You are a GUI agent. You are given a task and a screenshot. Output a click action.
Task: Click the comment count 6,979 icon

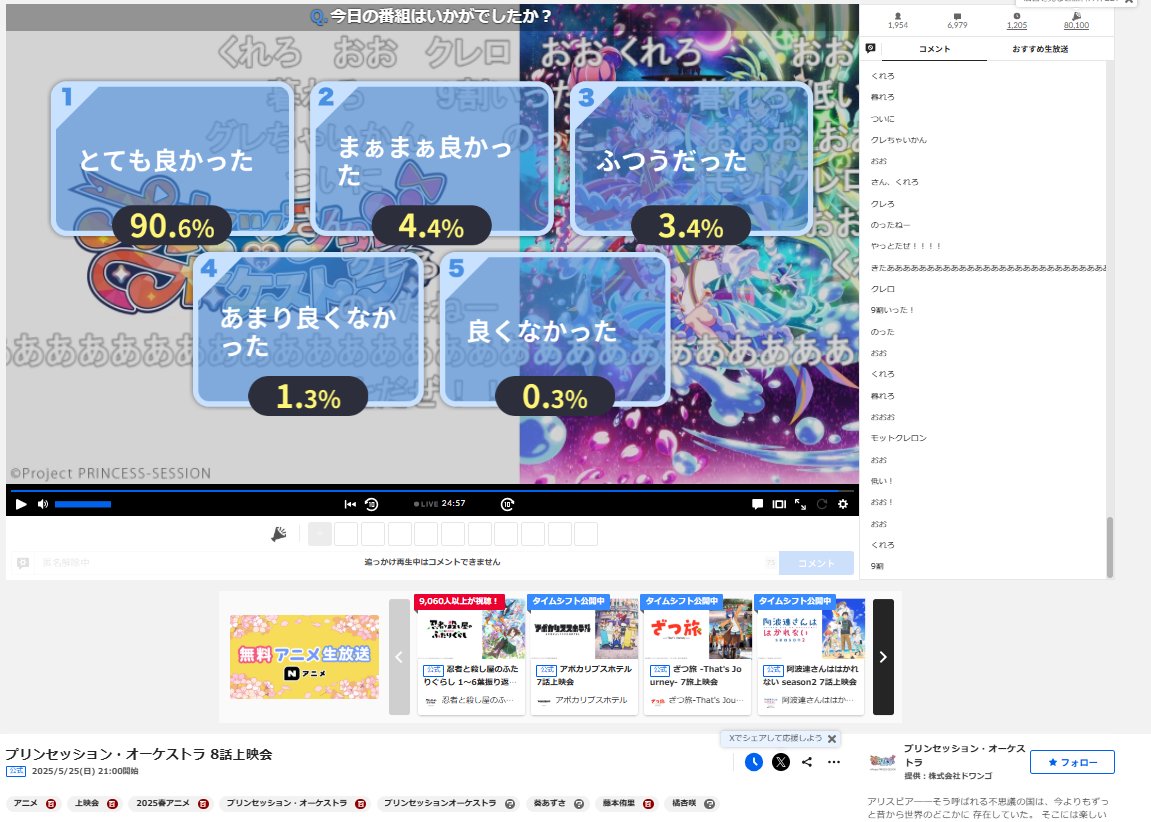pyautogui.click(x=957, y=16)
